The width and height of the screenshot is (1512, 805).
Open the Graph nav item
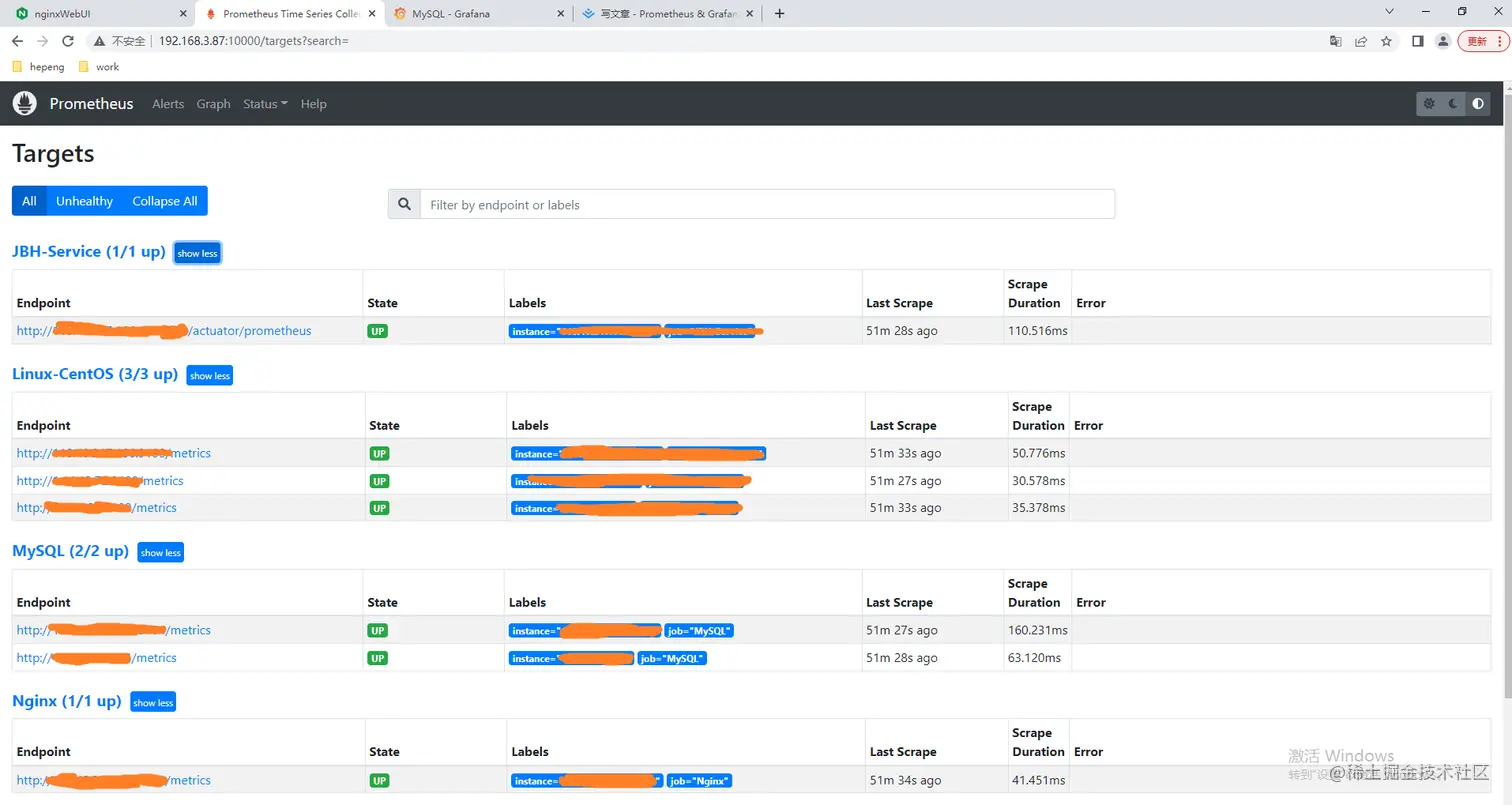click(x=213, y=104)
